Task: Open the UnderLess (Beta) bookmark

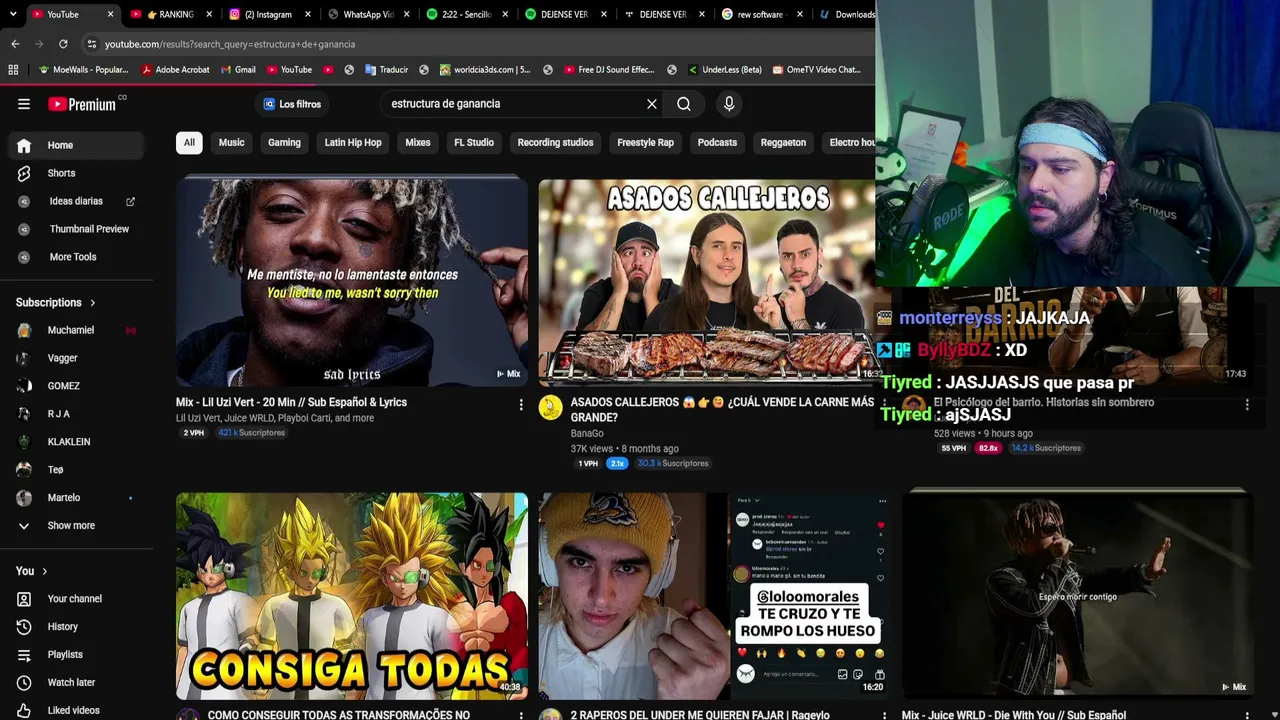Action: click(724, 70)
